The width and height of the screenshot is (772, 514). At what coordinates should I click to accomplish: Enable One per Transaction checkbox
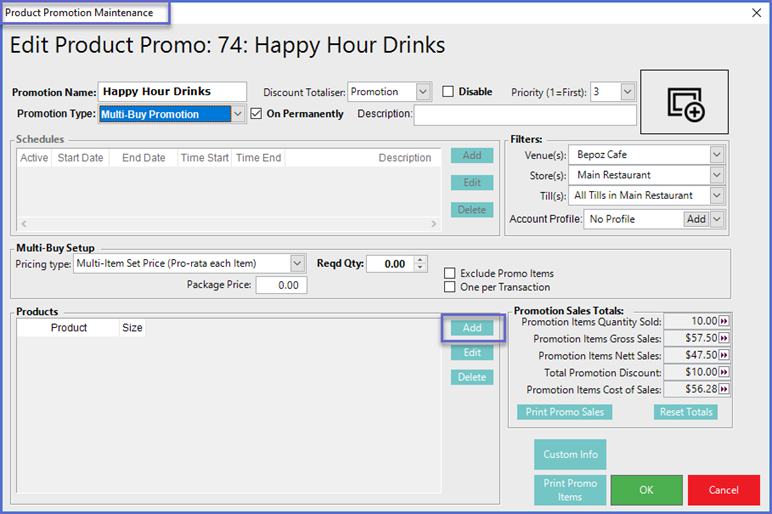coord(450,287)
